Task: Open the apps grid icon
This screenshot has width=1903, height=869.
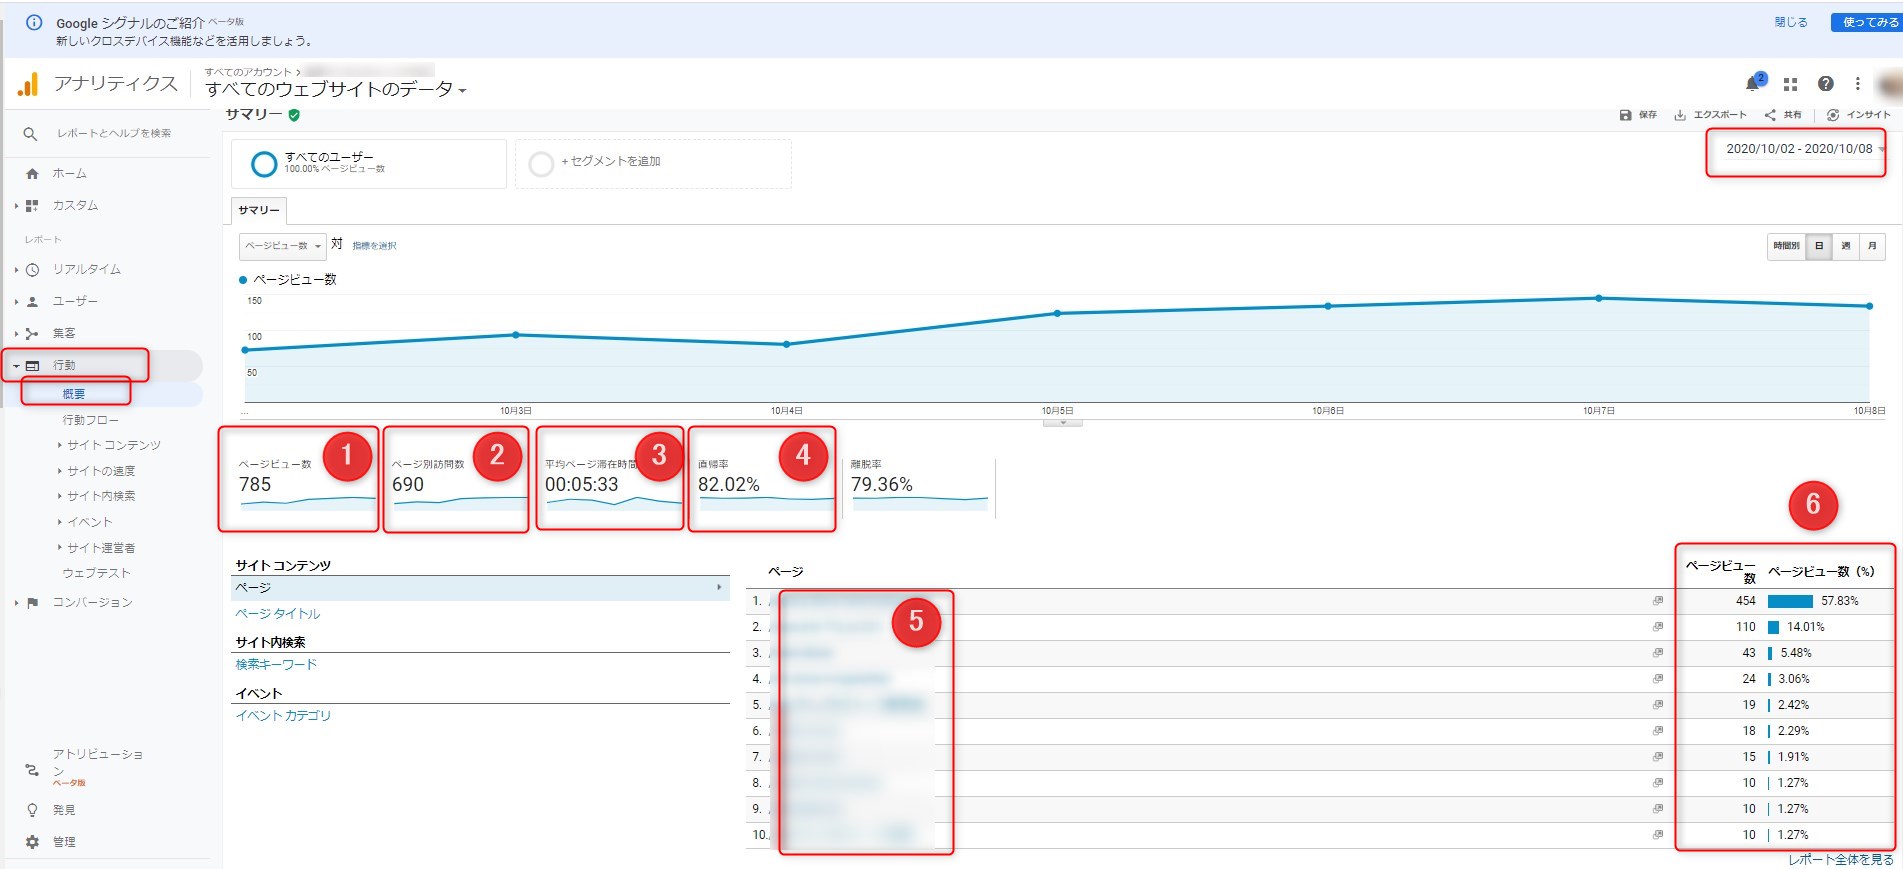Action: pos(1790,84)
